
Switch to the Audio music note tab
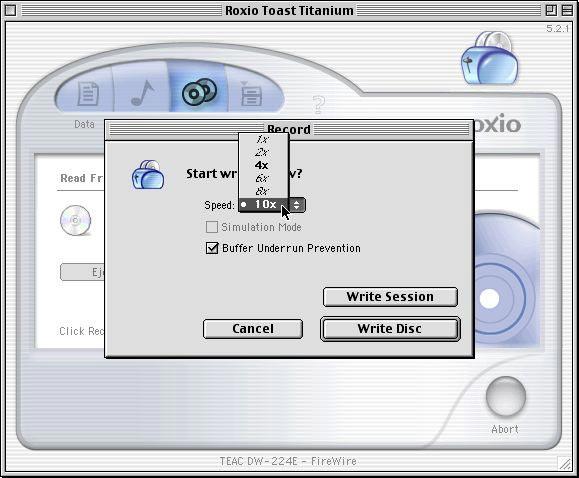pyautogui.click(x=142, y=92)
